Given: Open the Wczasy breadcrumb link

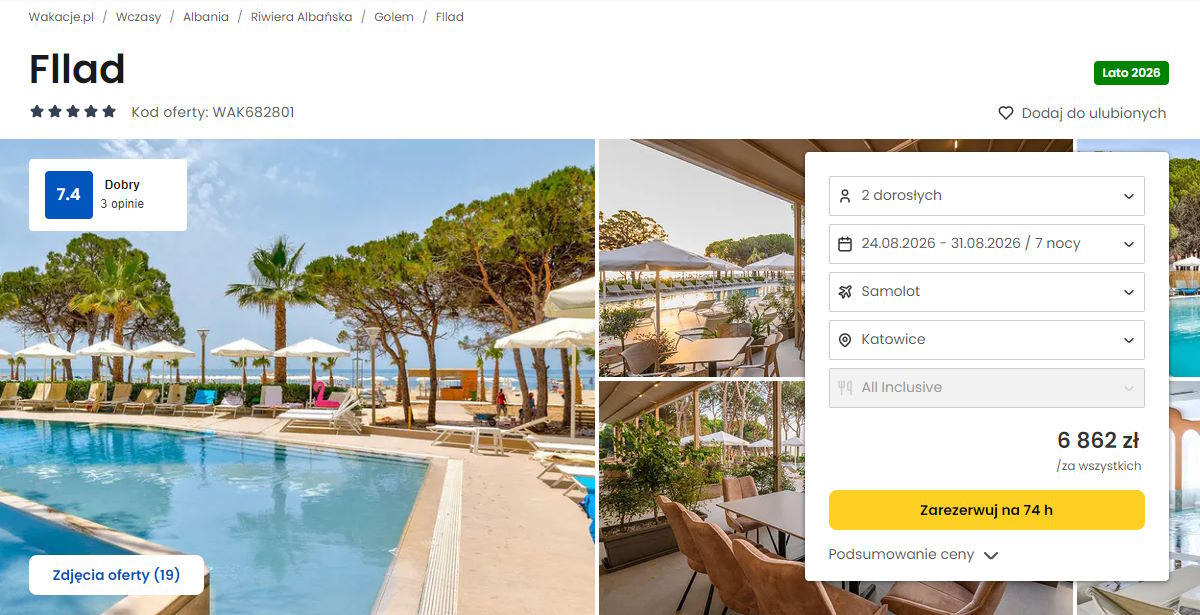Looking at the screenshot, I should point(138,17).
